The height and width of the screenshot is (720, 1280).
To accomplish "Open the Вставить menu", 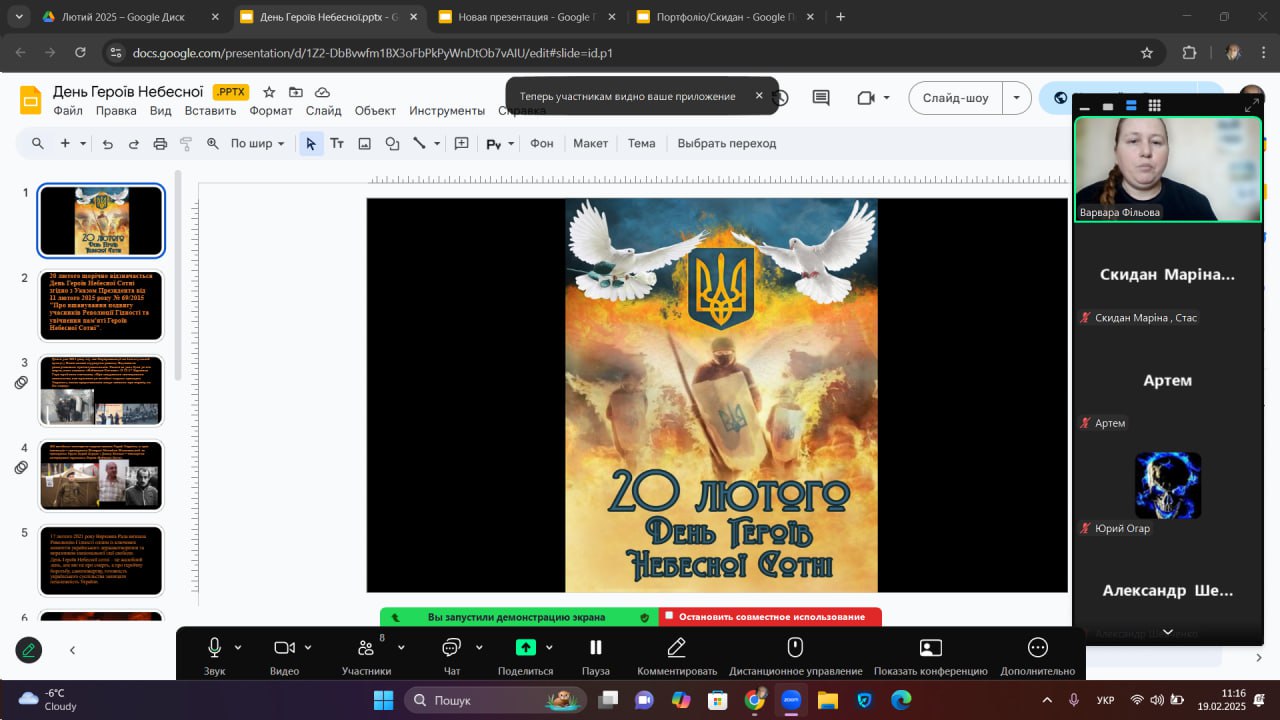I will 210,111.
